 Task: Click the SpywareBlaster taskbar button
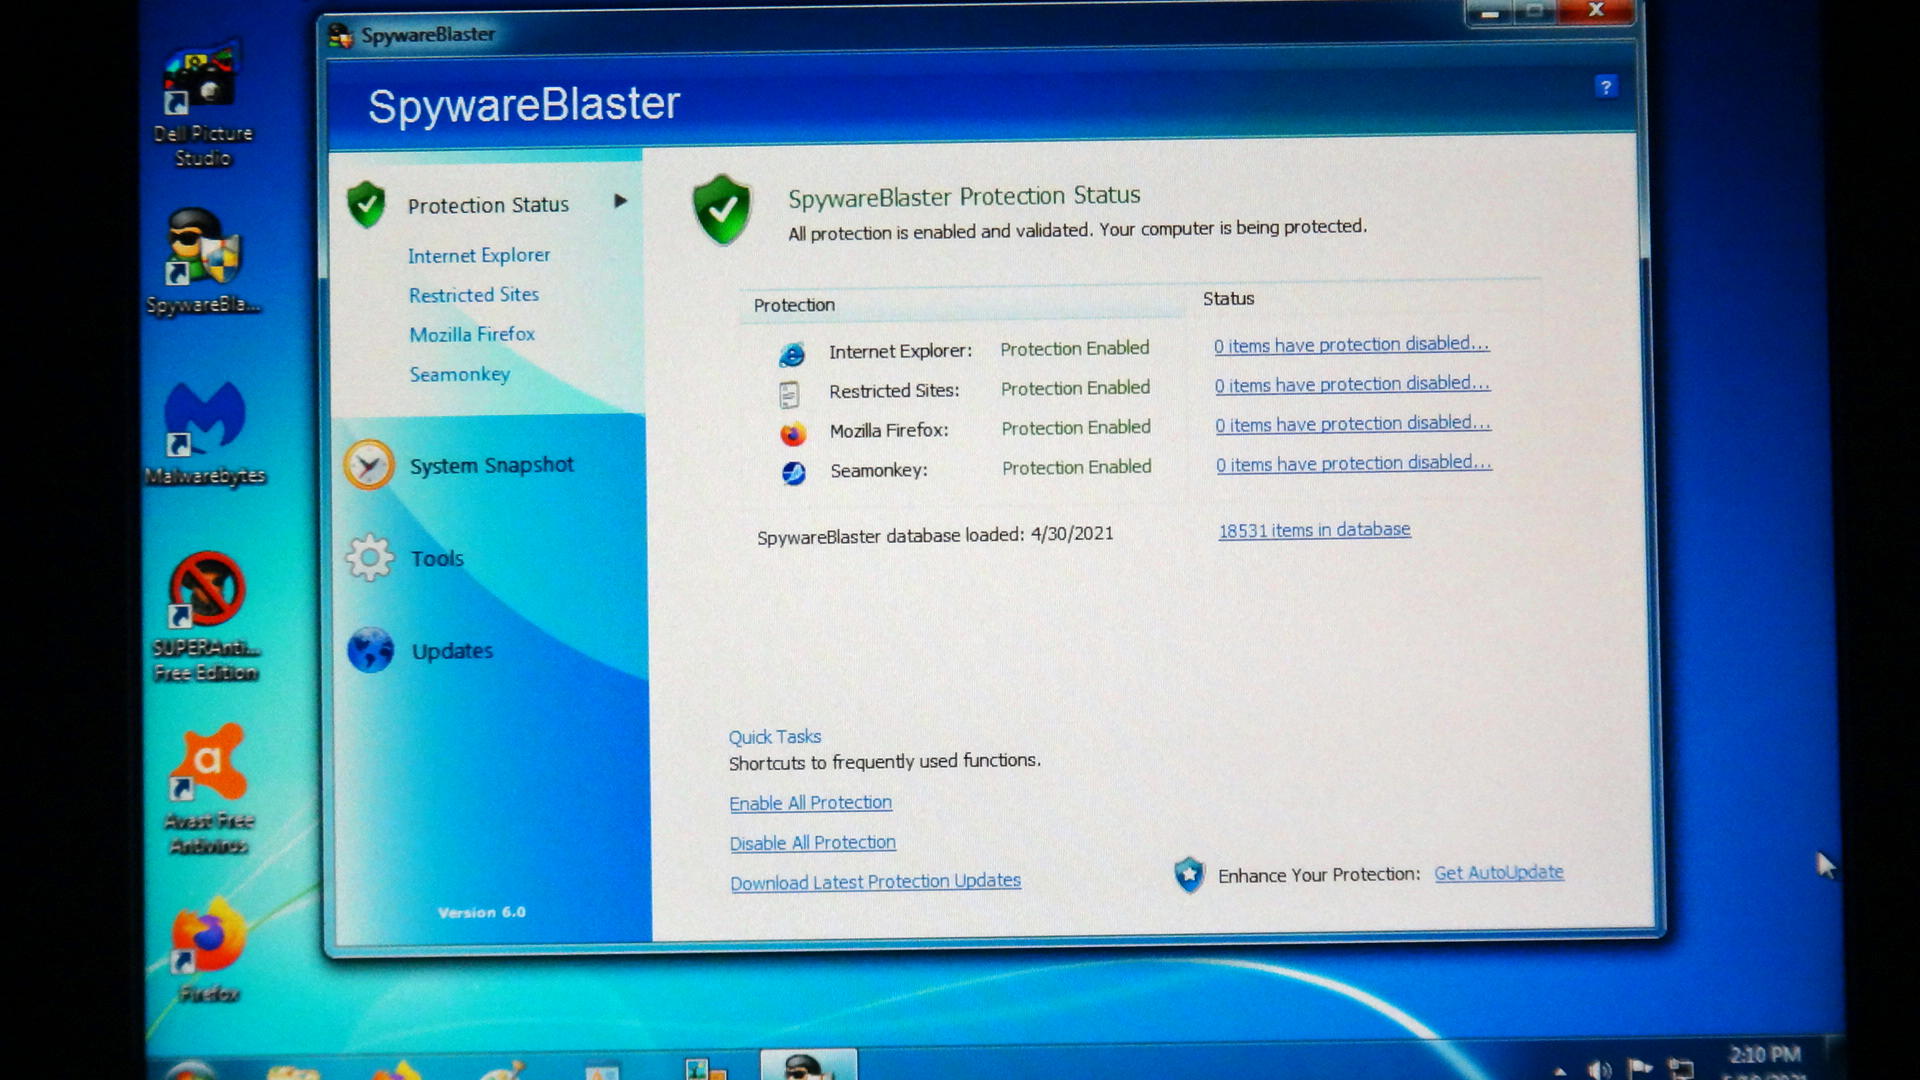[x=808, y=1064]
